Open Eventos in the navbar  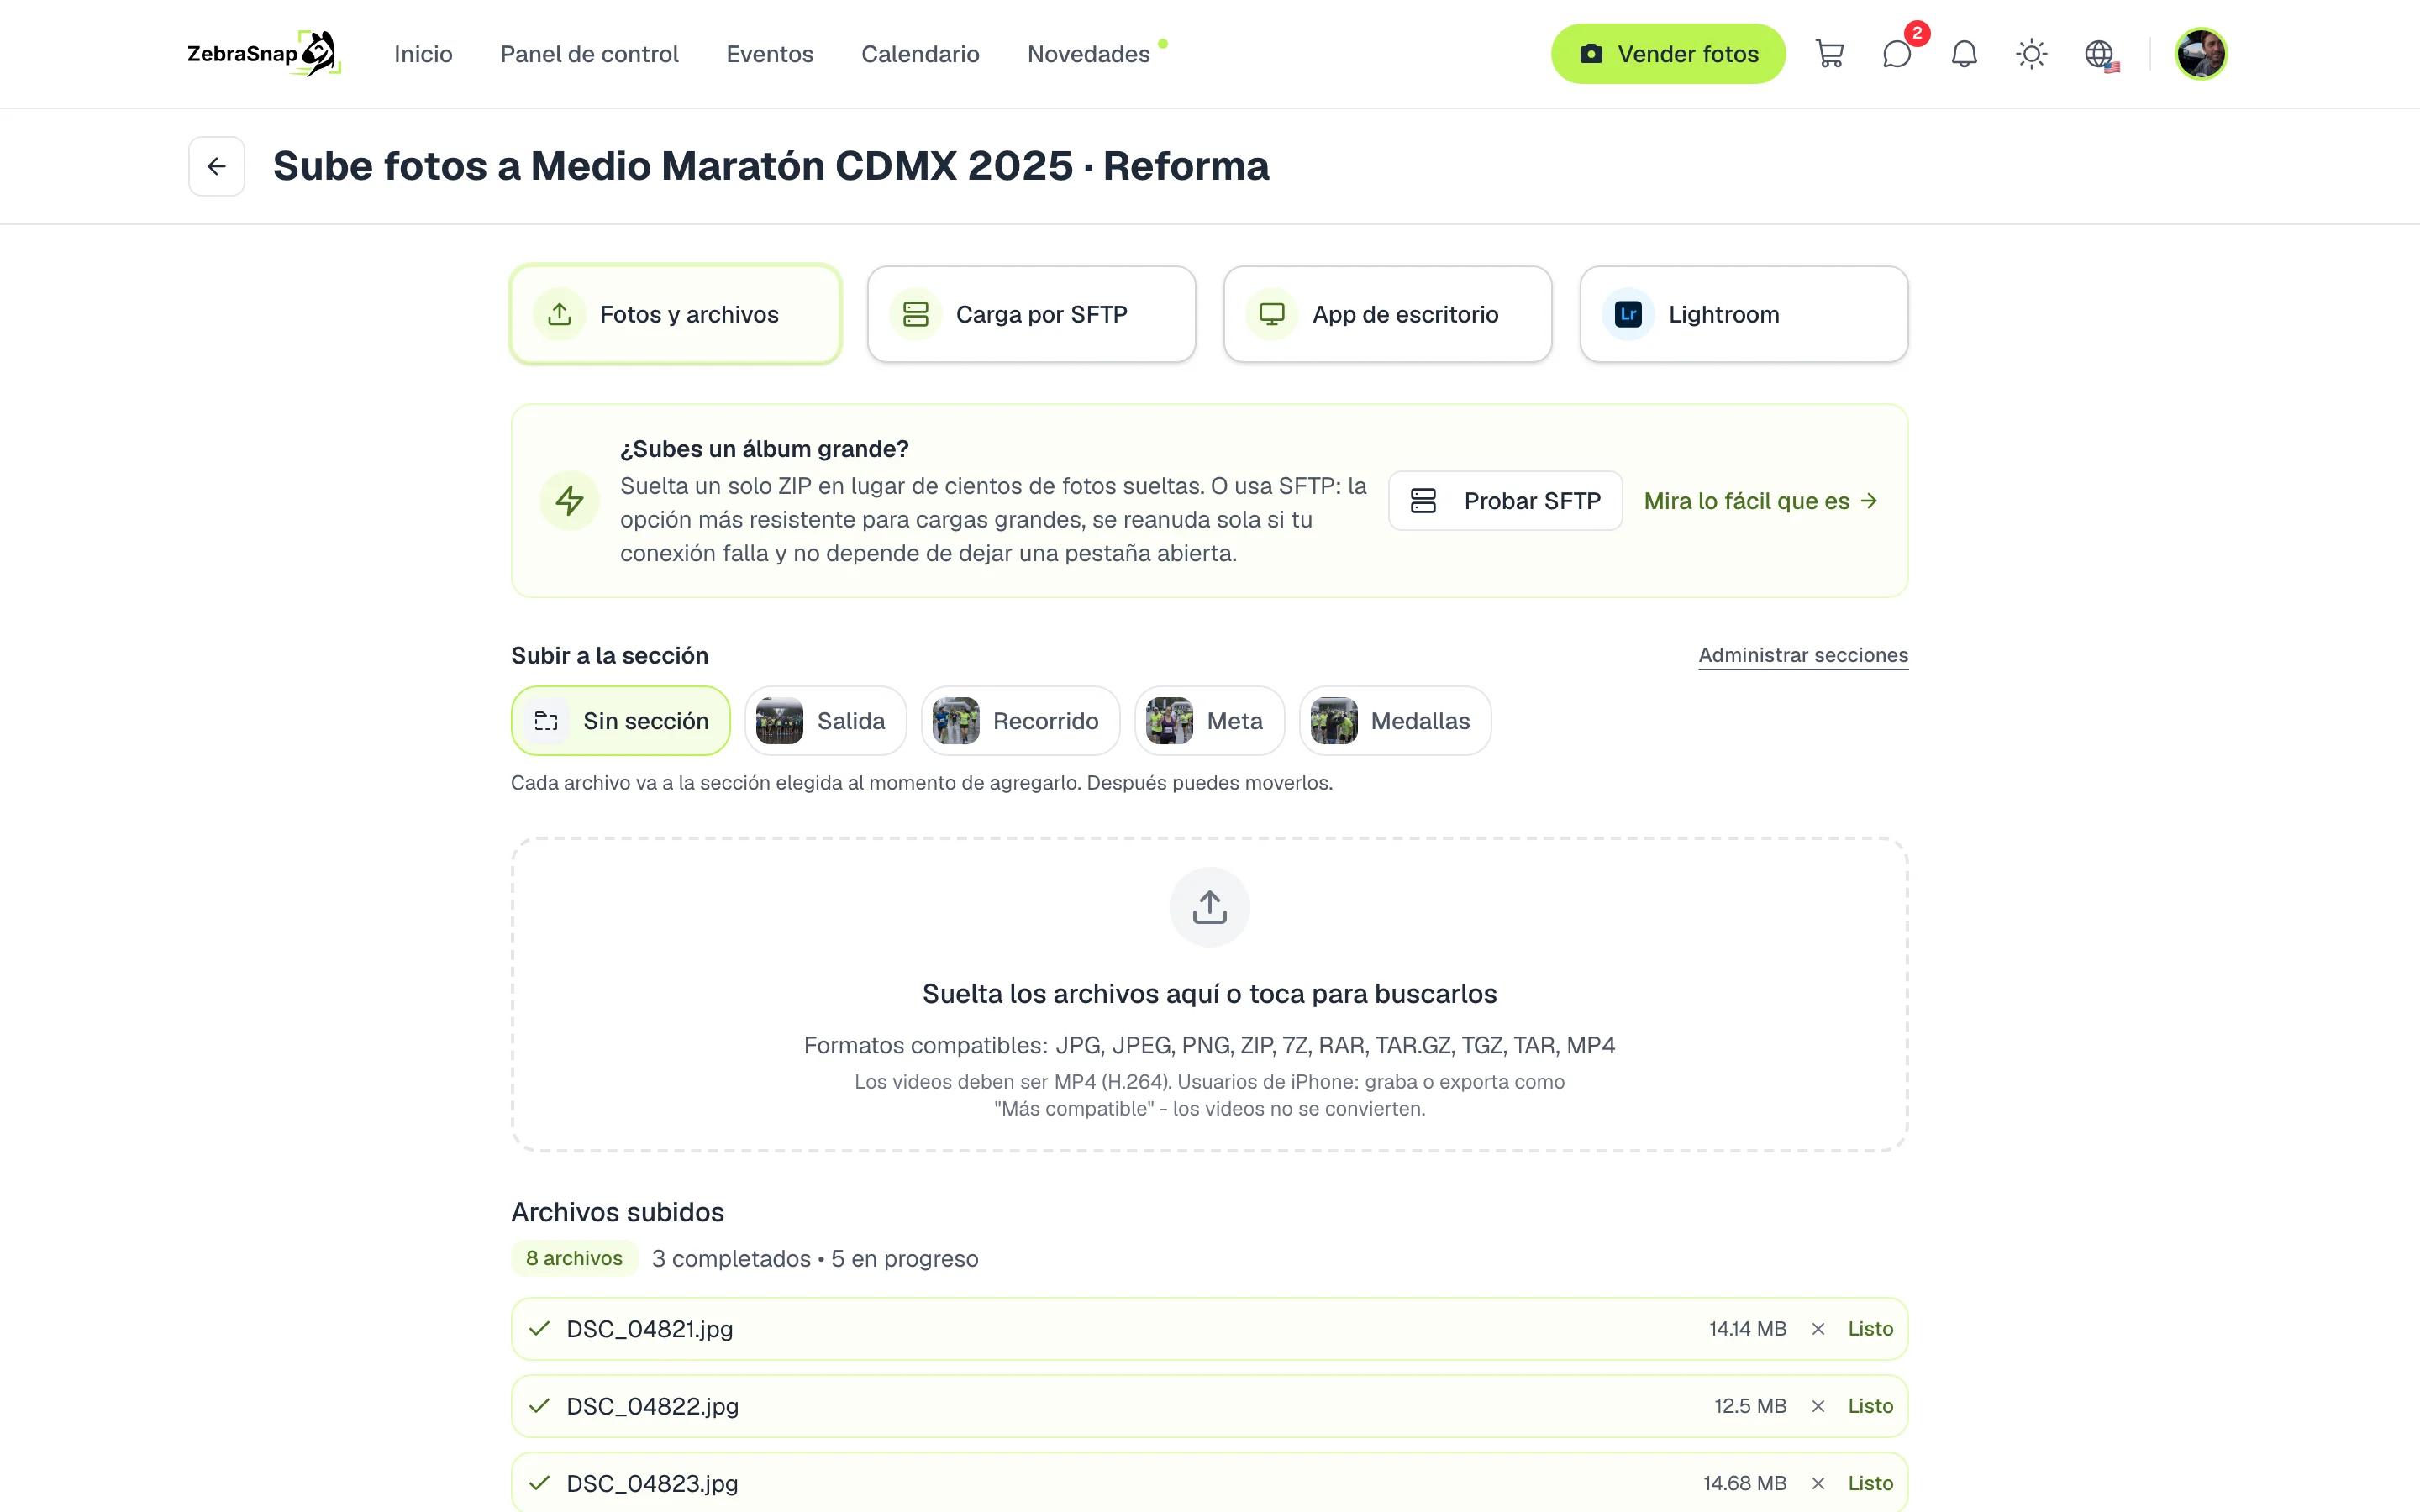pos(770,54)
